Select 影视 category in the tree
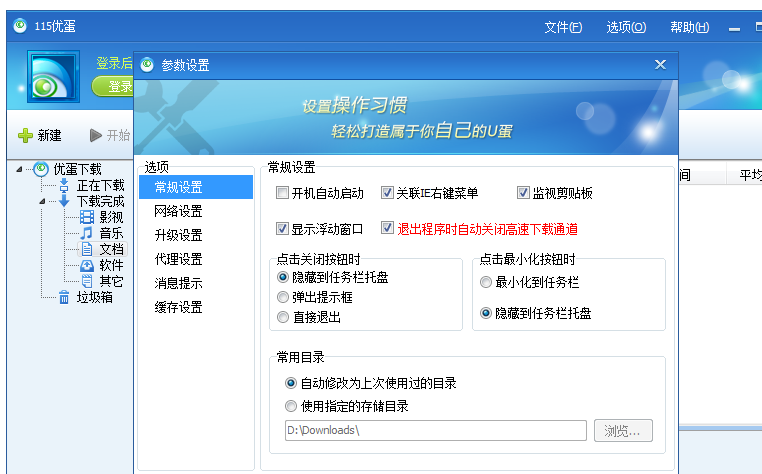Screen dimensions: 762x474 (111, 217)
